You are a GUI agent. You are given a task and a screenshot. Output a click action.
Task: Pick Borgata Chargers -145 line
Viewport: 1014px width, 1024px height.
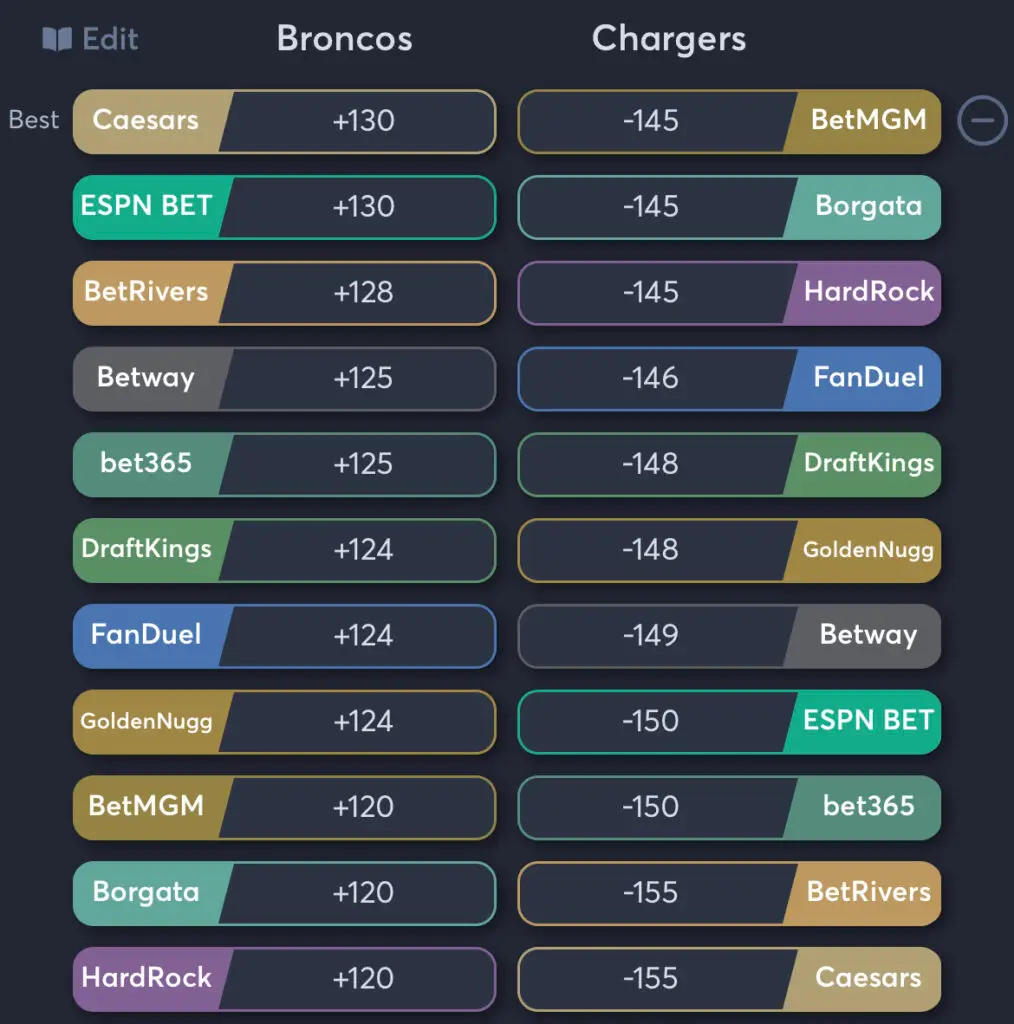coord(729,207)
